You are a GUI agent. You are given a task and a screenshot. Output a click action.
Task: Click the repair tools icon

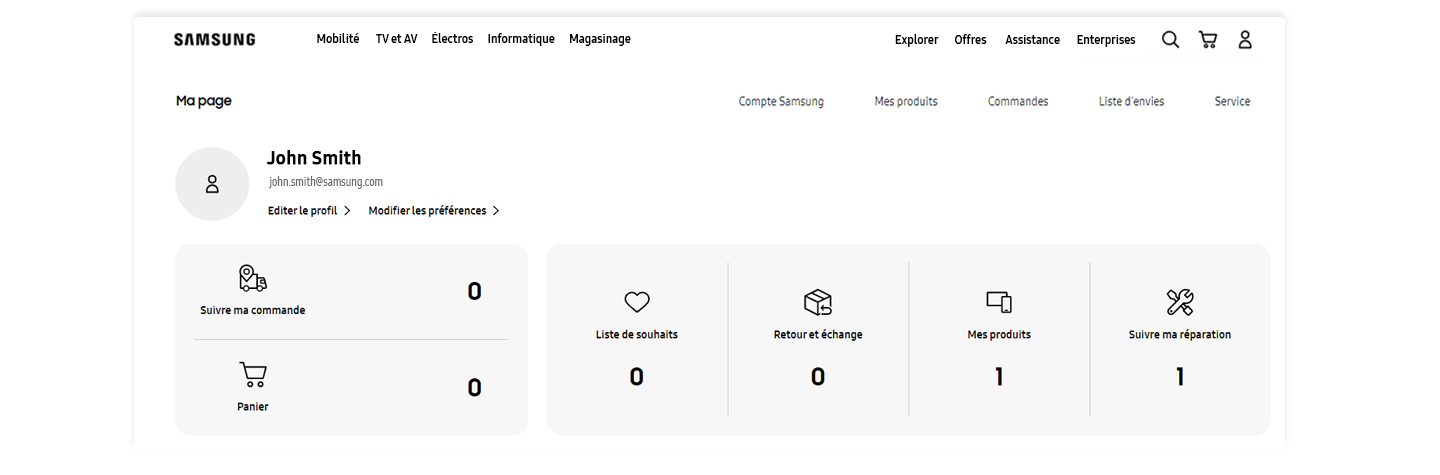click(x=1180, y=302)
